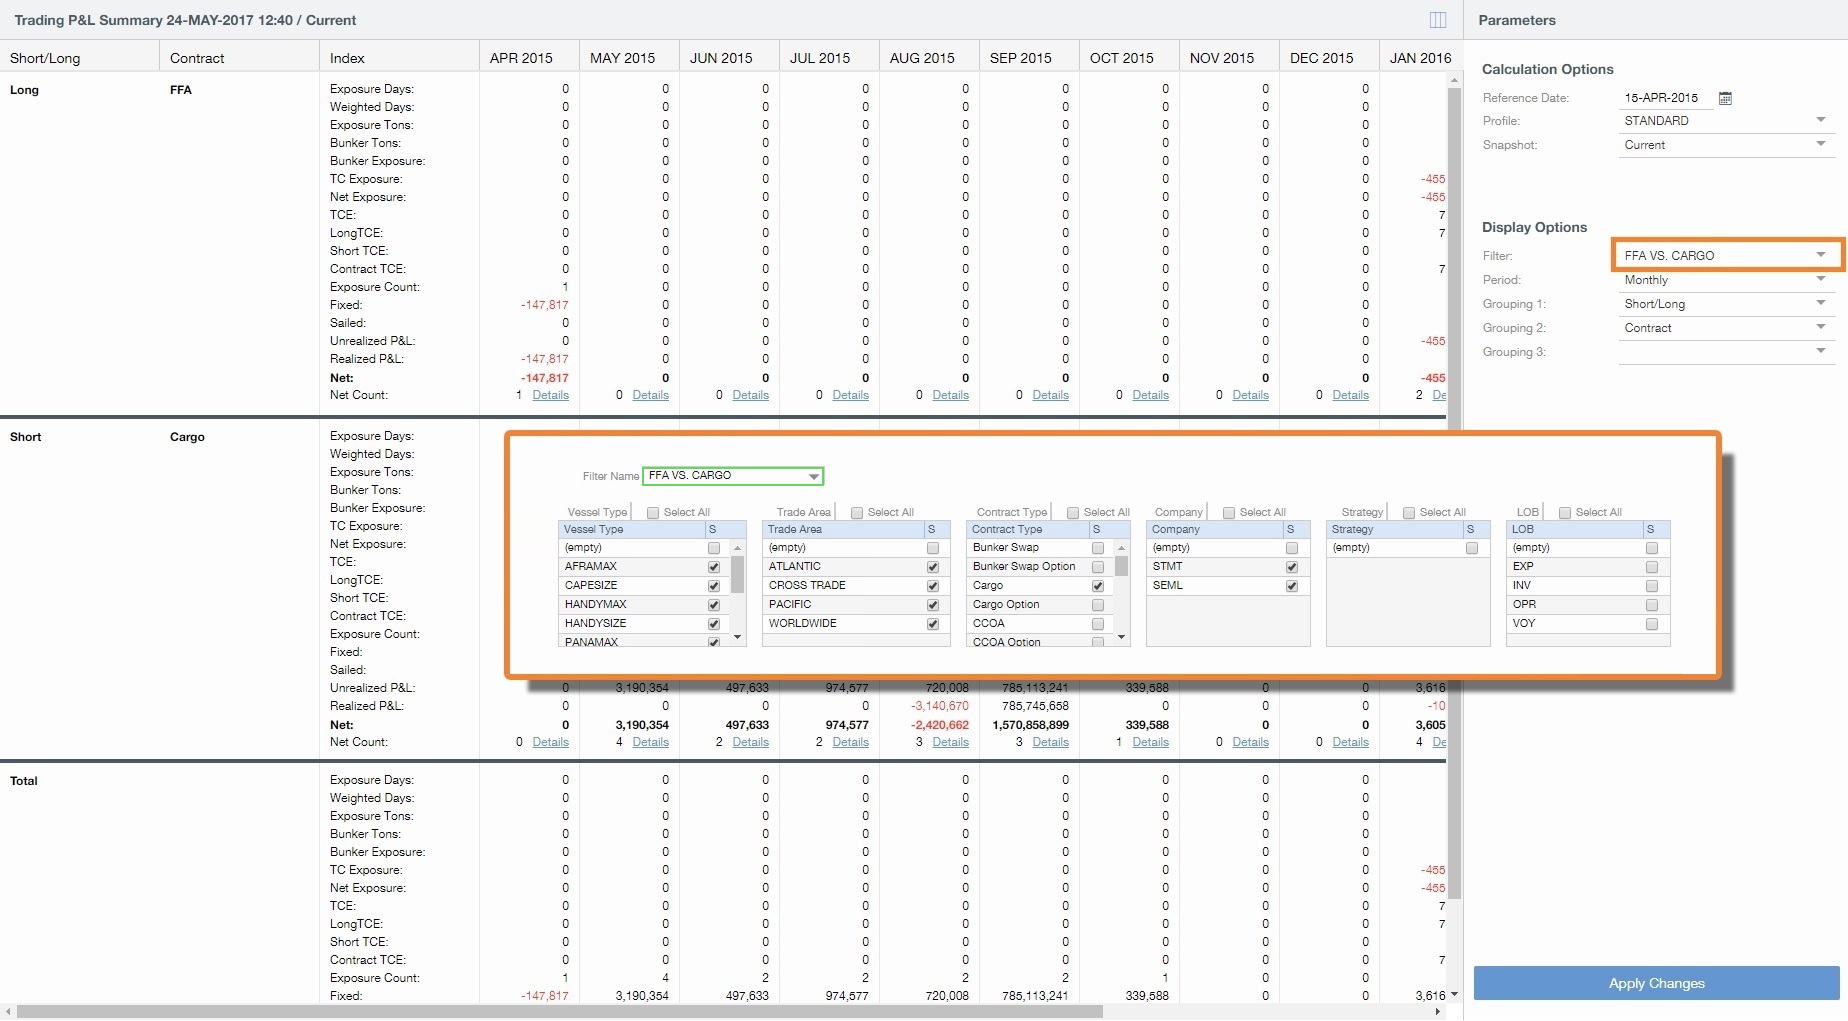Toggle Select All for Strategy
The image size is (1848, 1021).
tap(1409, 511)
